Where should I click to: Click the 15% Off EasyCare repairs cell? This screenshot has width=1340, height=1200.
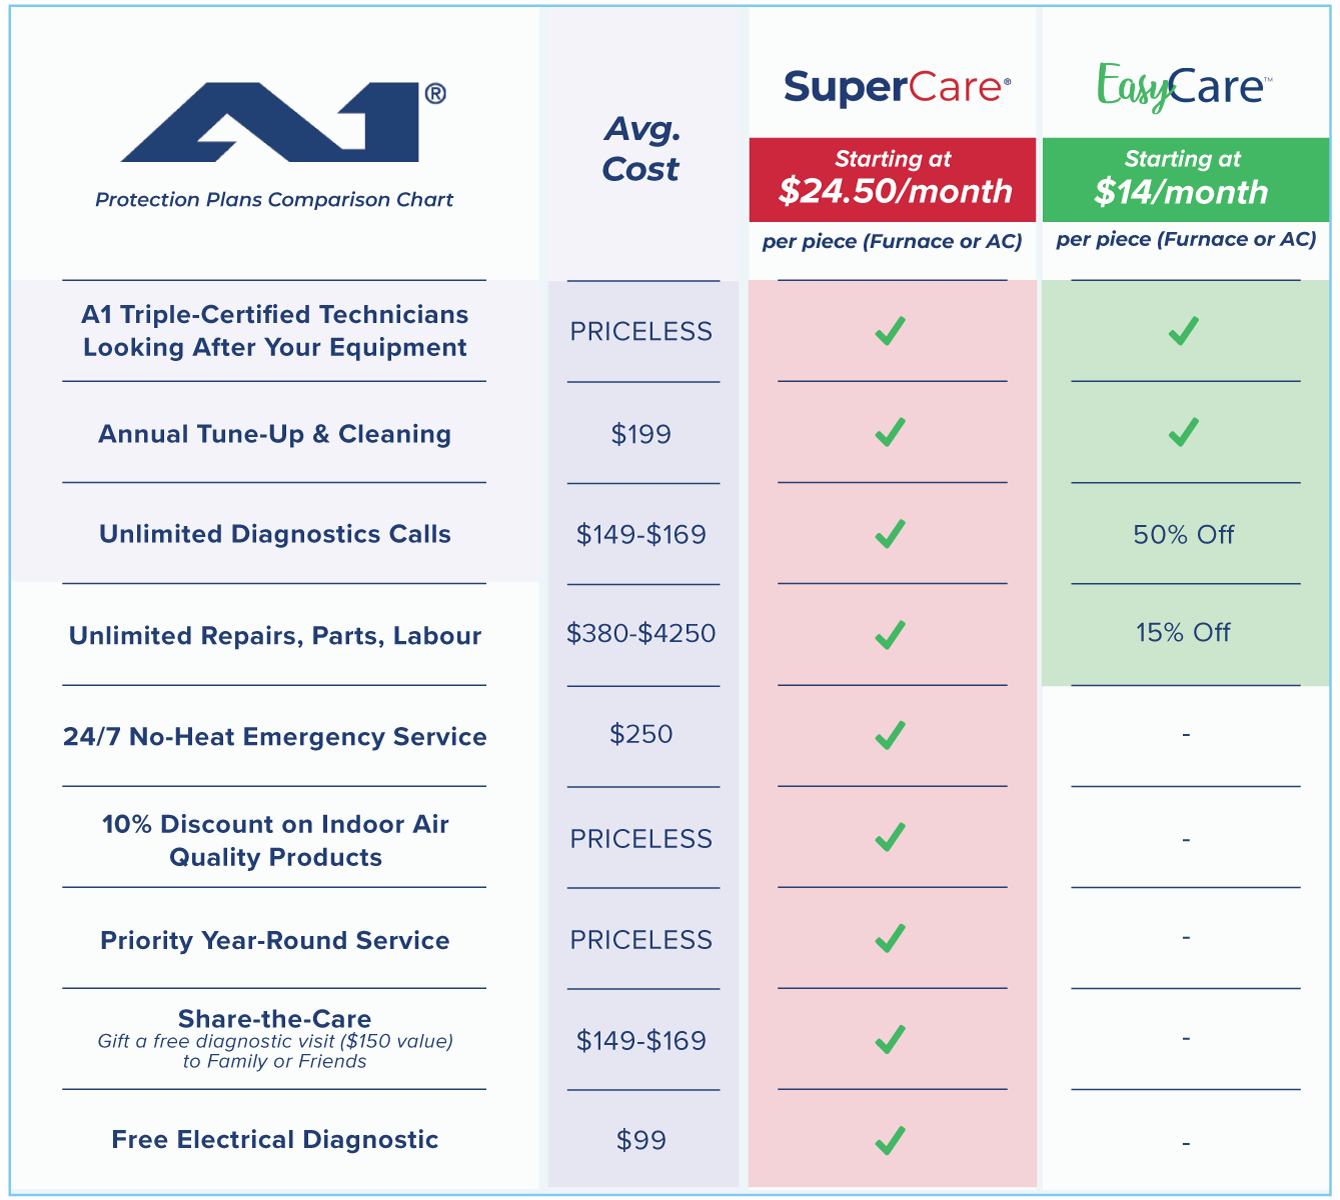point(1184,633)
